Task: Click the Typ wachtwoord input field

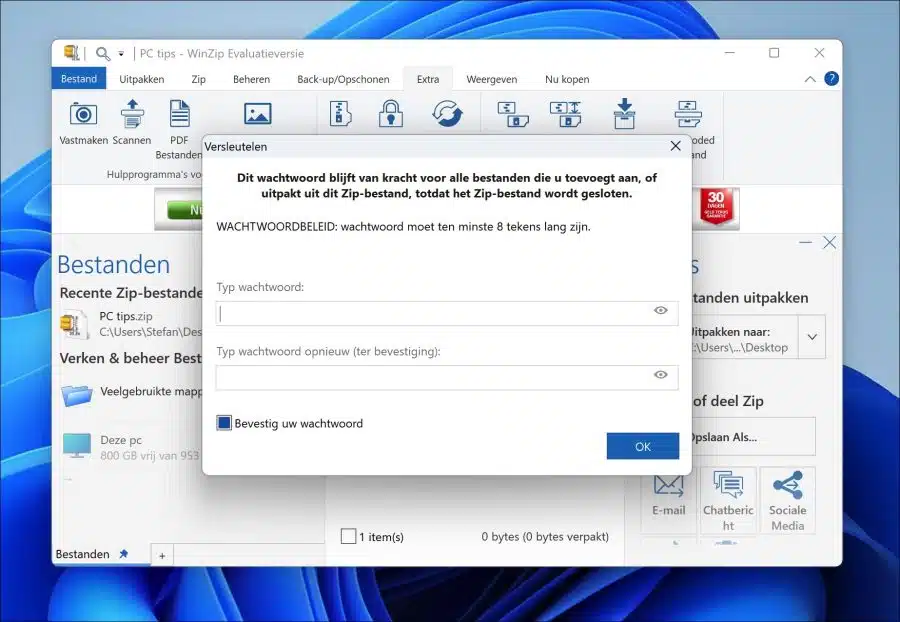Action: click(447, 313)
